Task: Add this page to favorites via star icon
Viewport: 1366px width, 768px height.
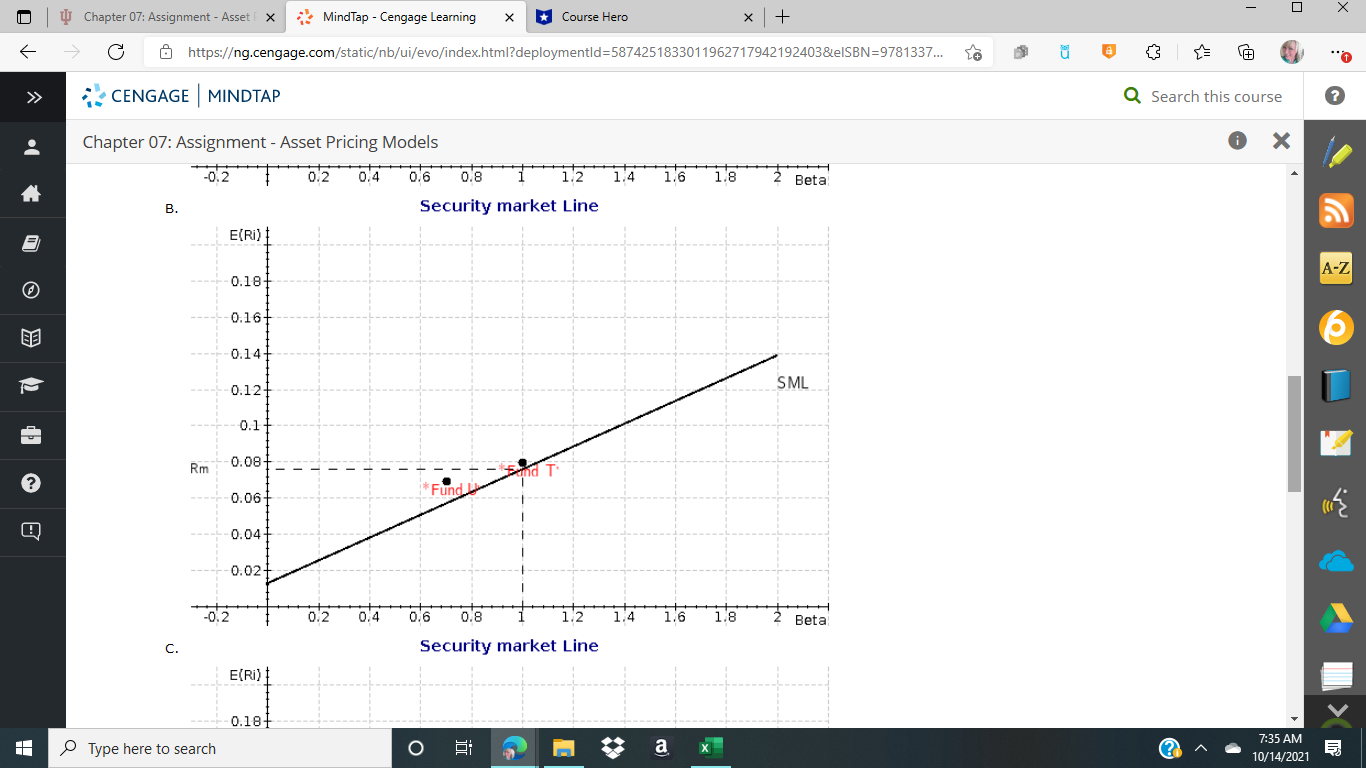Action: click(973, 52)
